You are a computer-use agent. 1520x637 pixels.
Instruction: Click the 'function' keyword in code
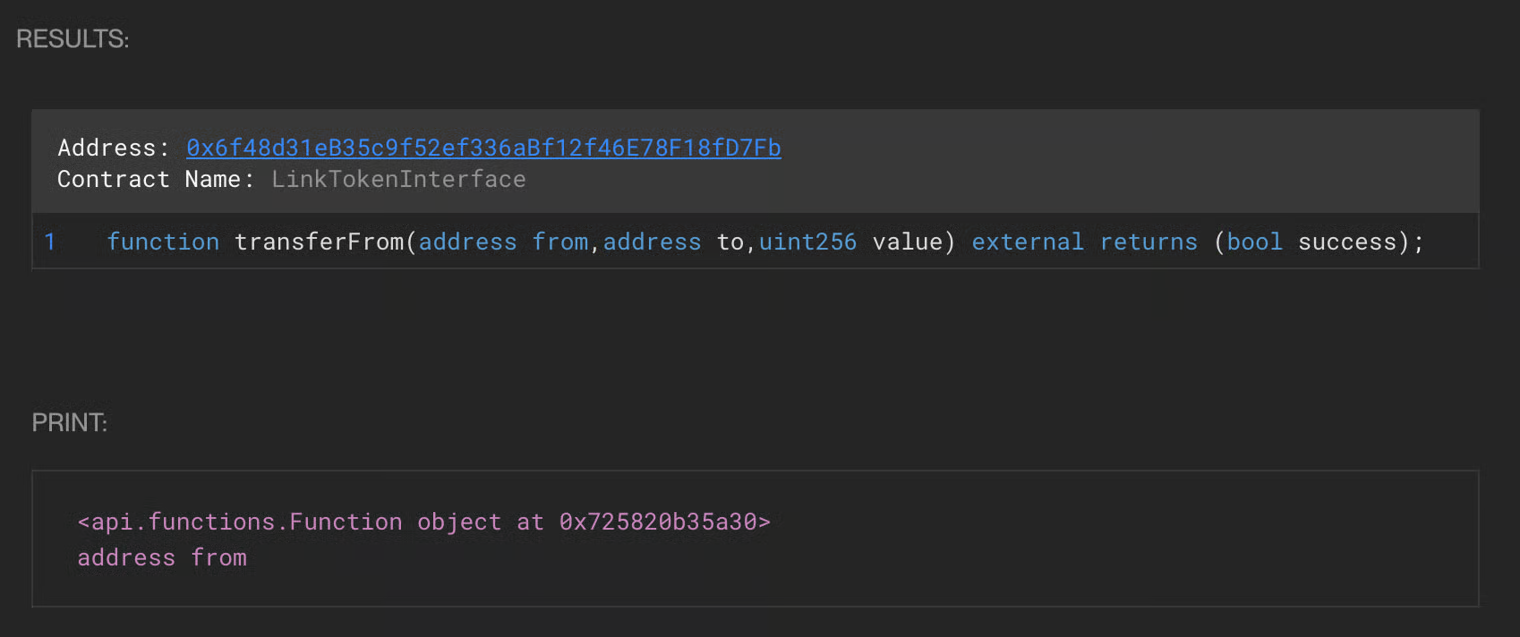point(162,242)
